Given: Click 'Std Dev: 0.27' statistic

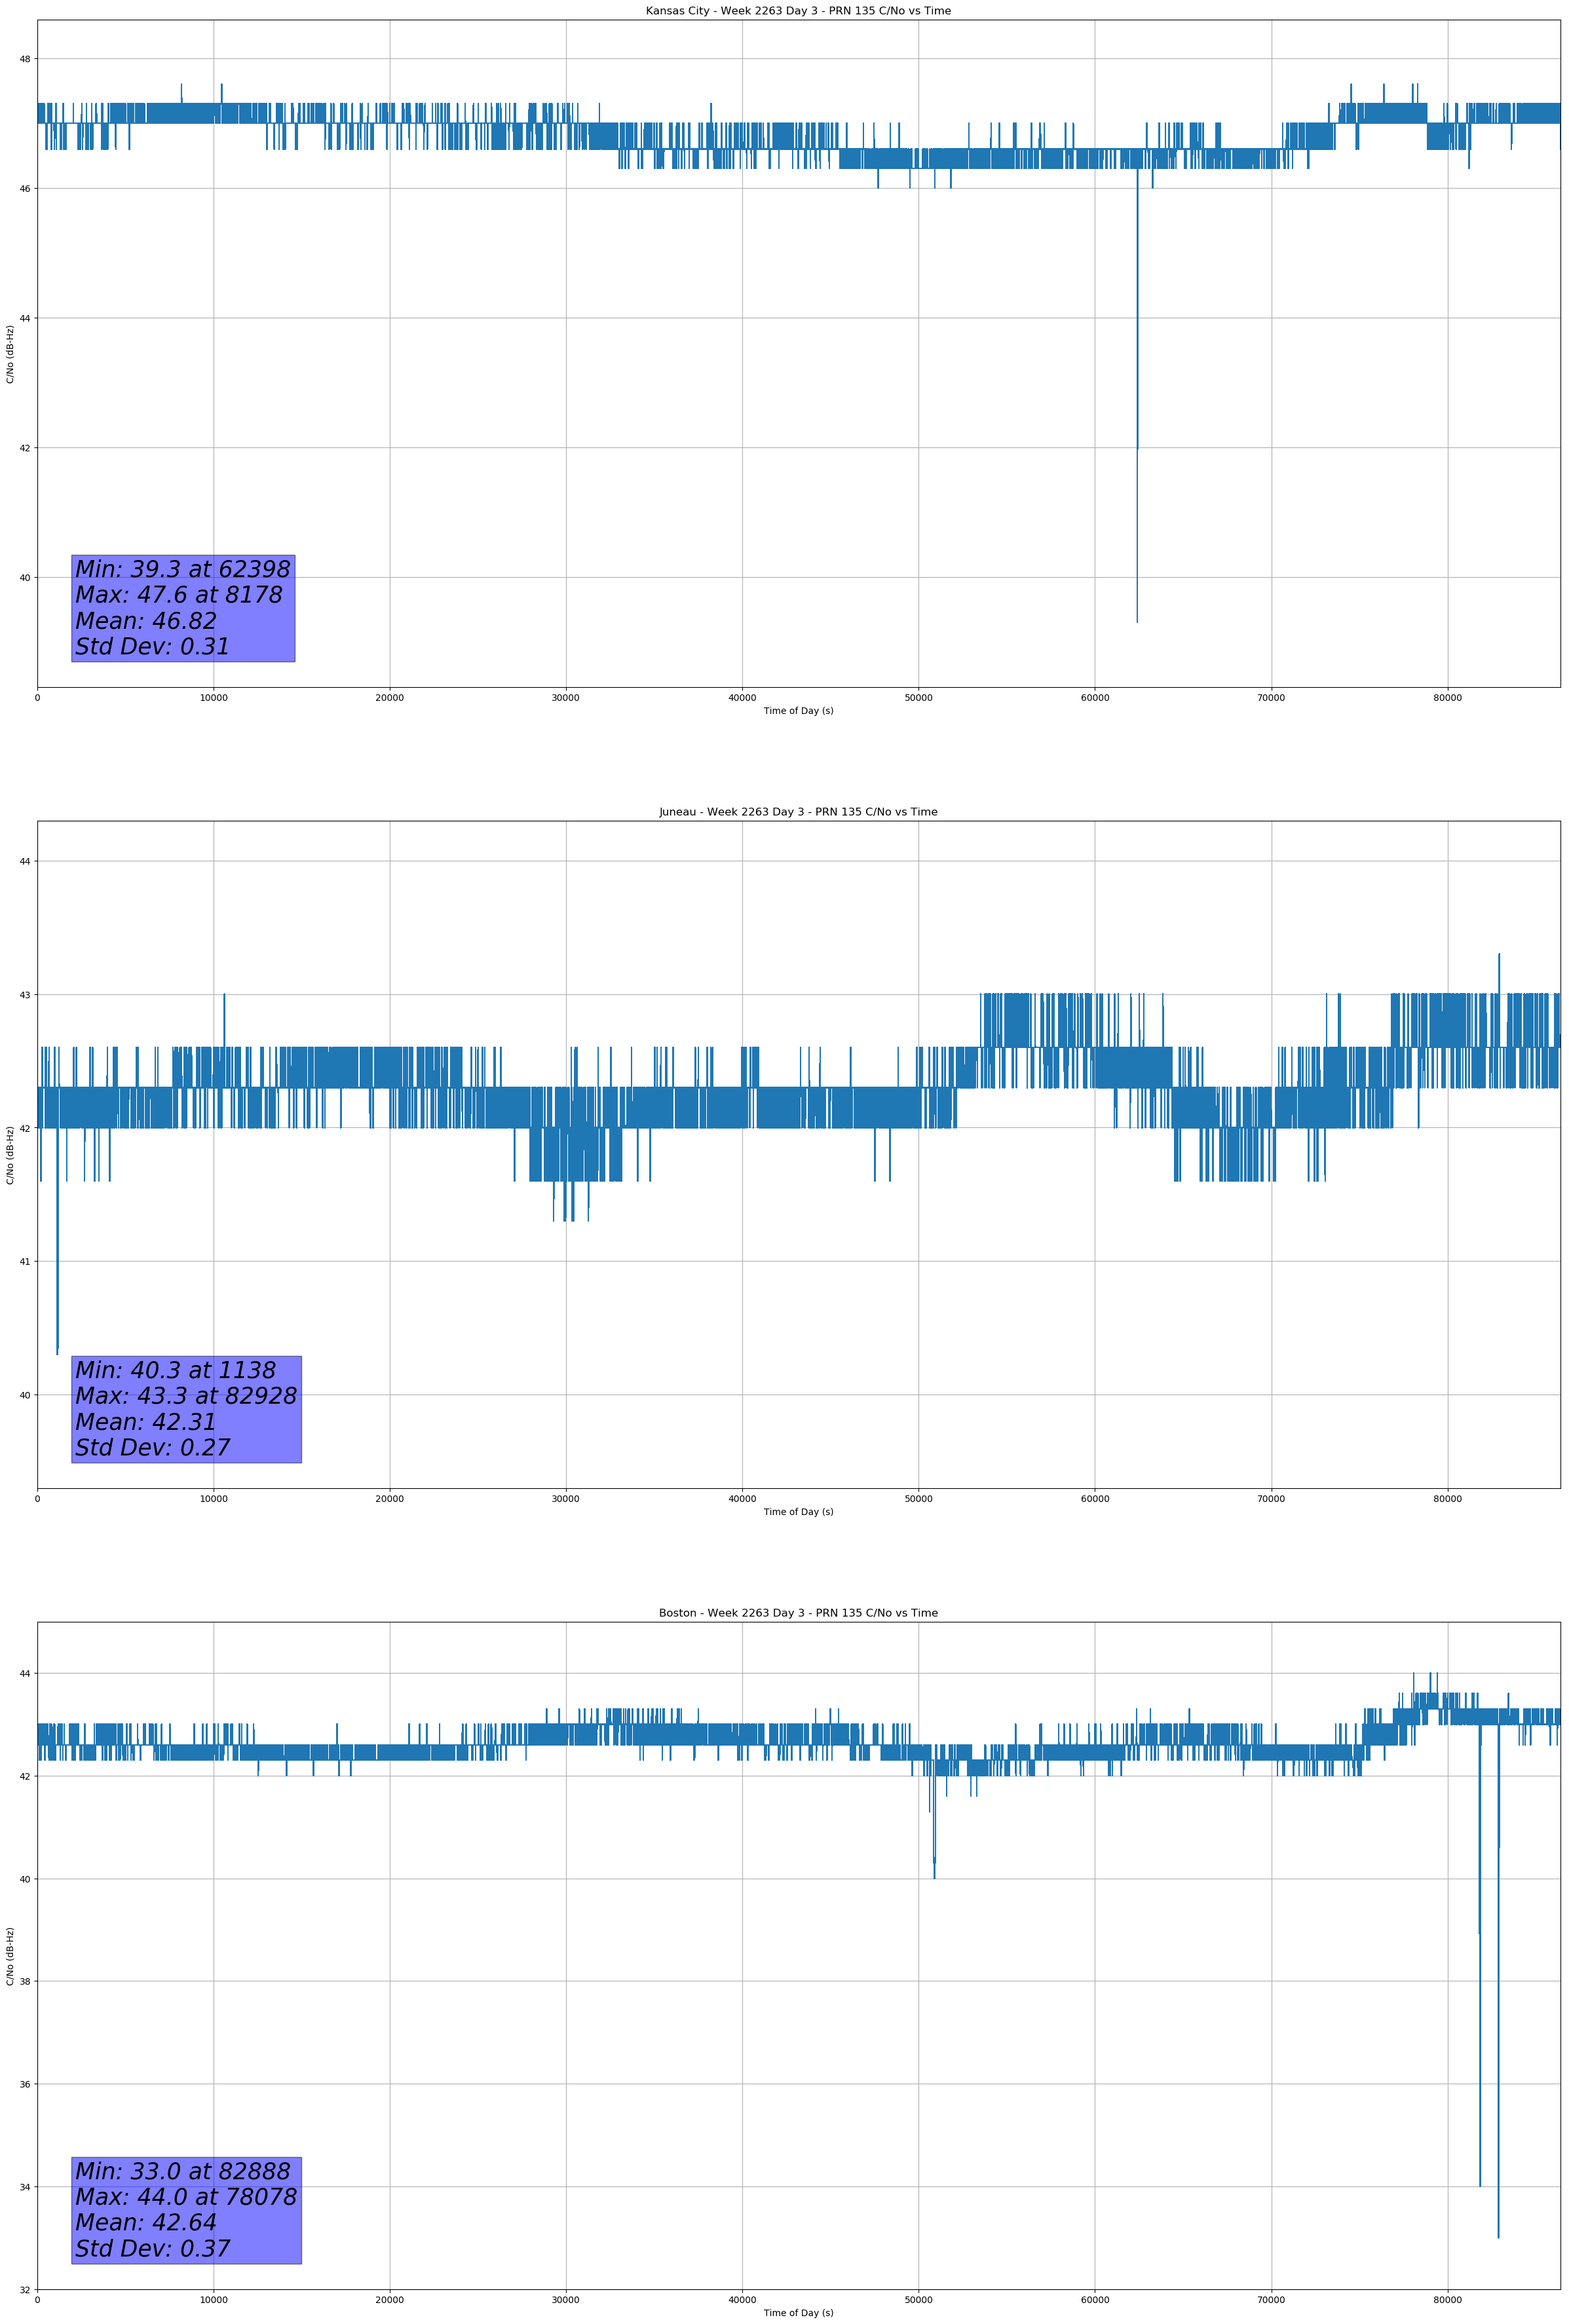Looking at the screenshot, I should click(x=153, y=1448).
